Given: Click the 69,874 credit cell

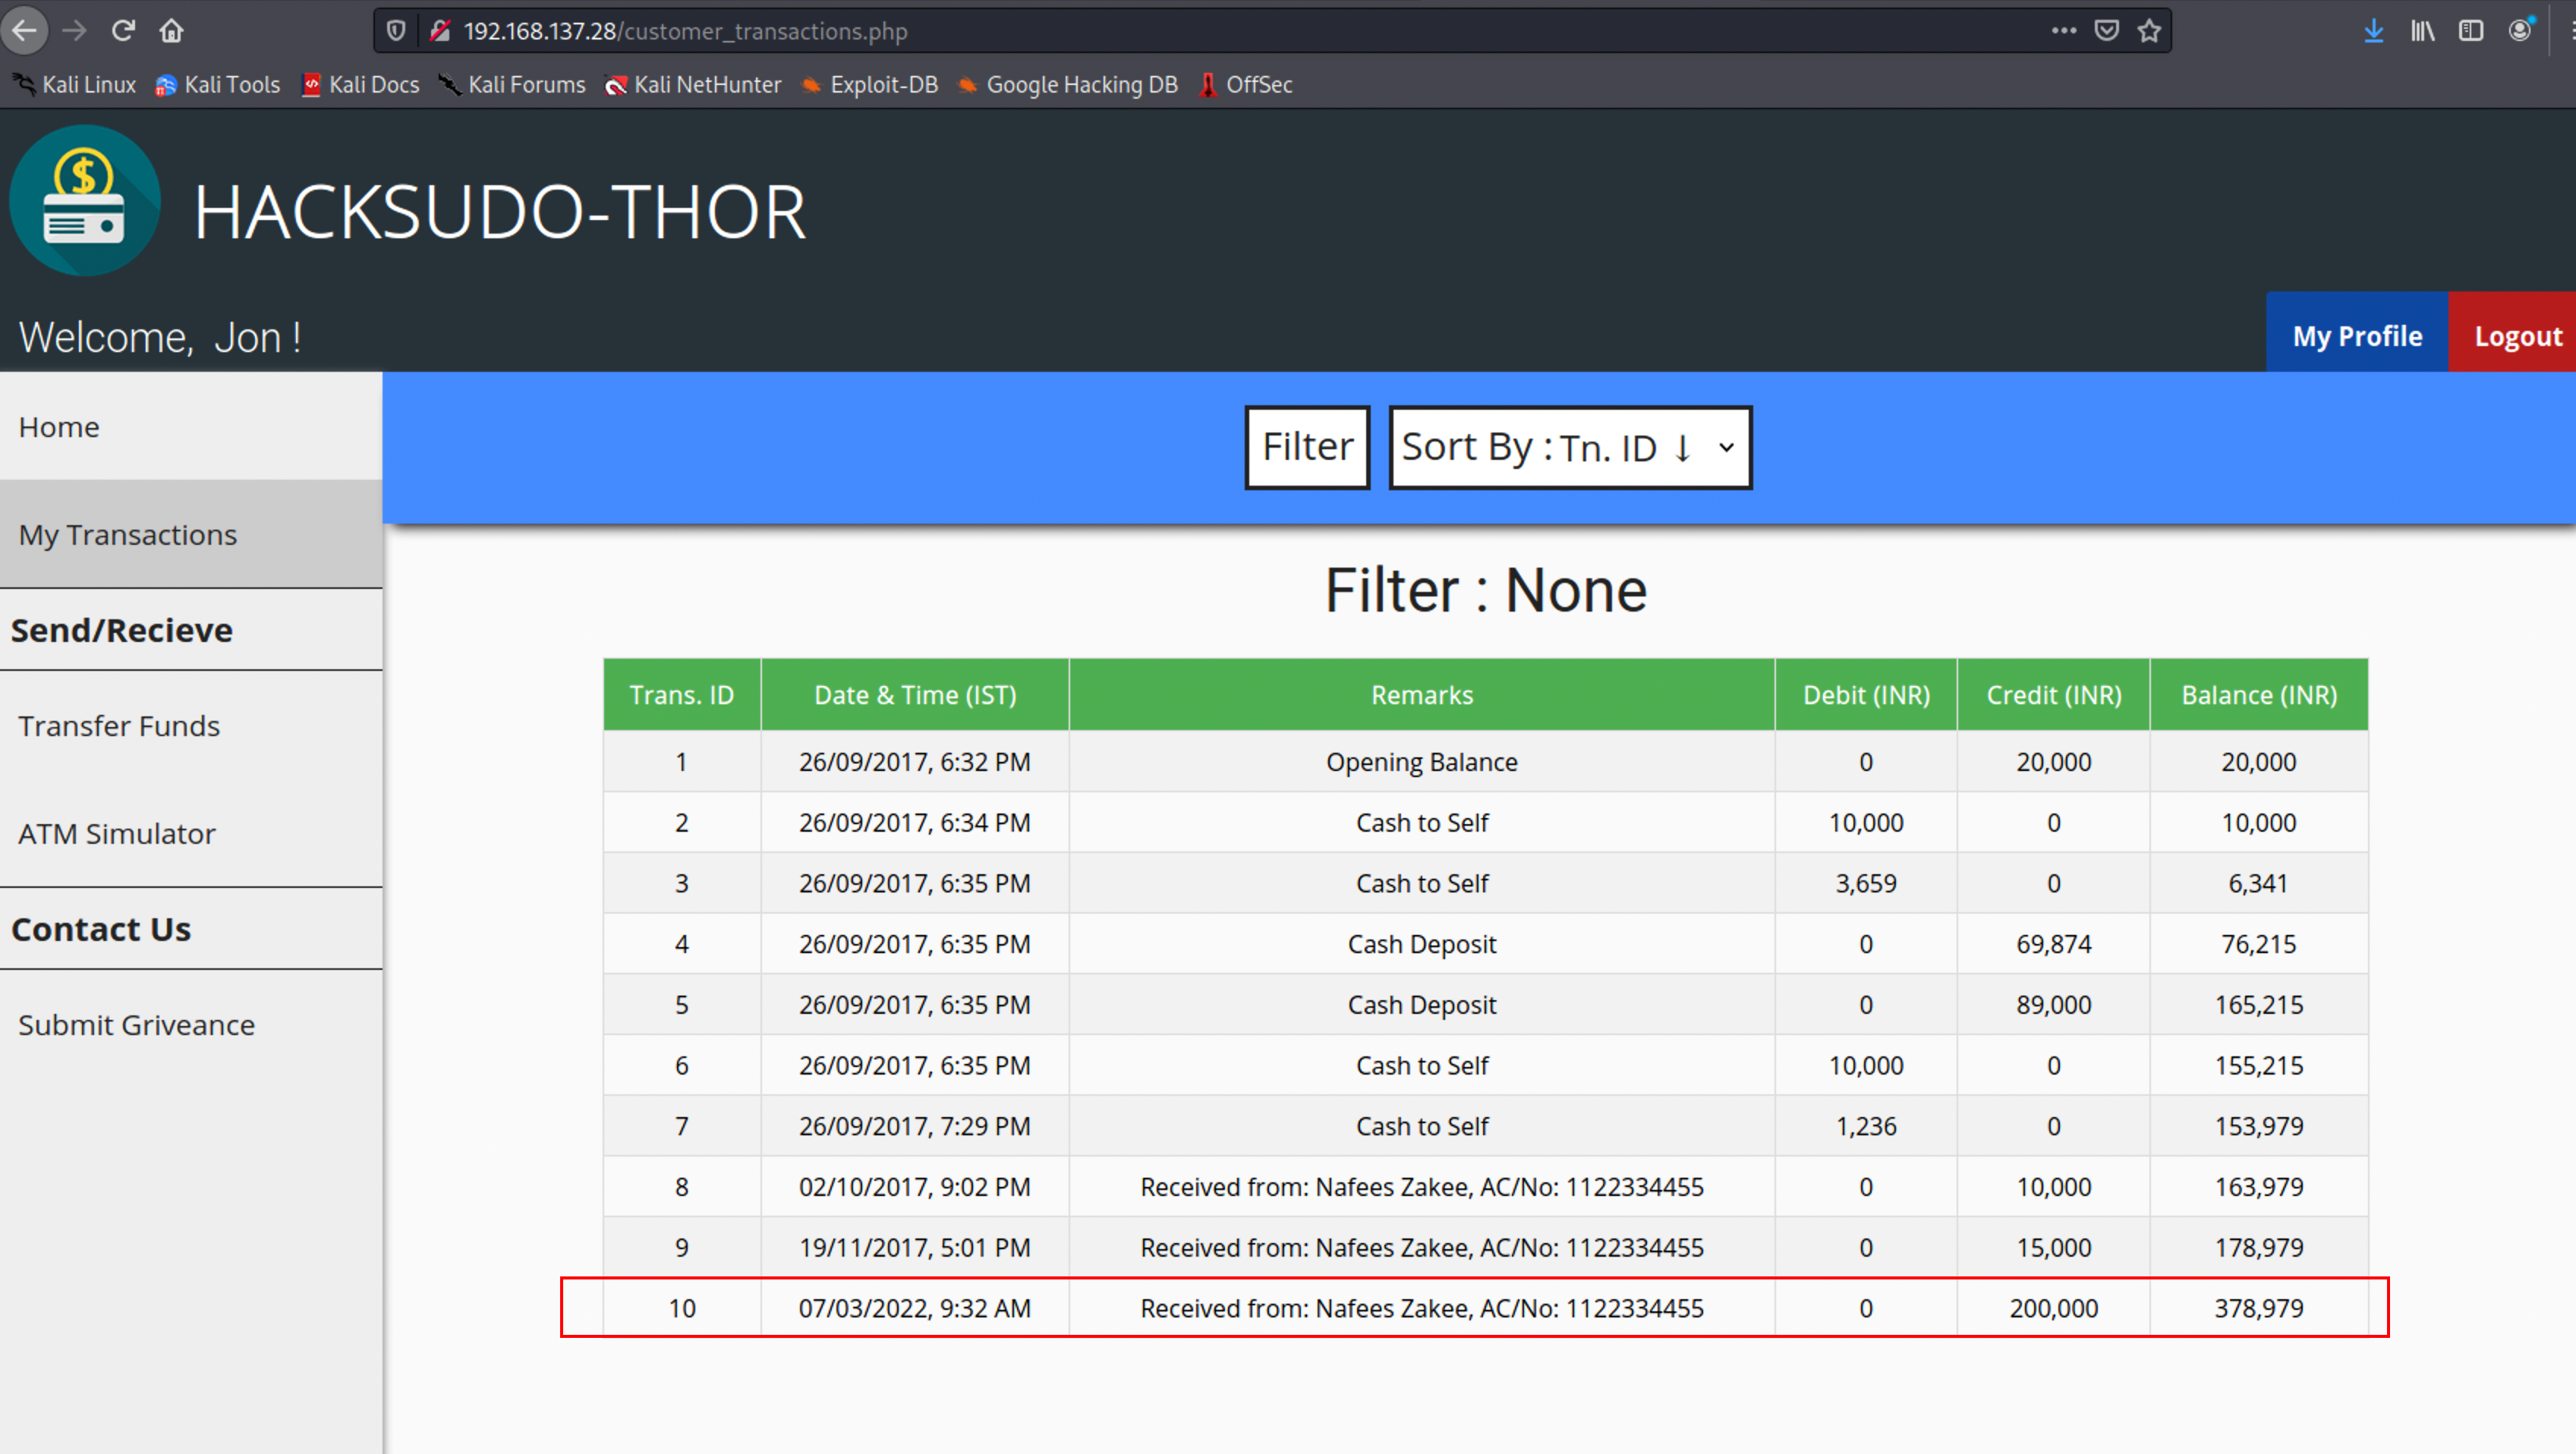Looking at the screenshot, I should pos(2054,944).
